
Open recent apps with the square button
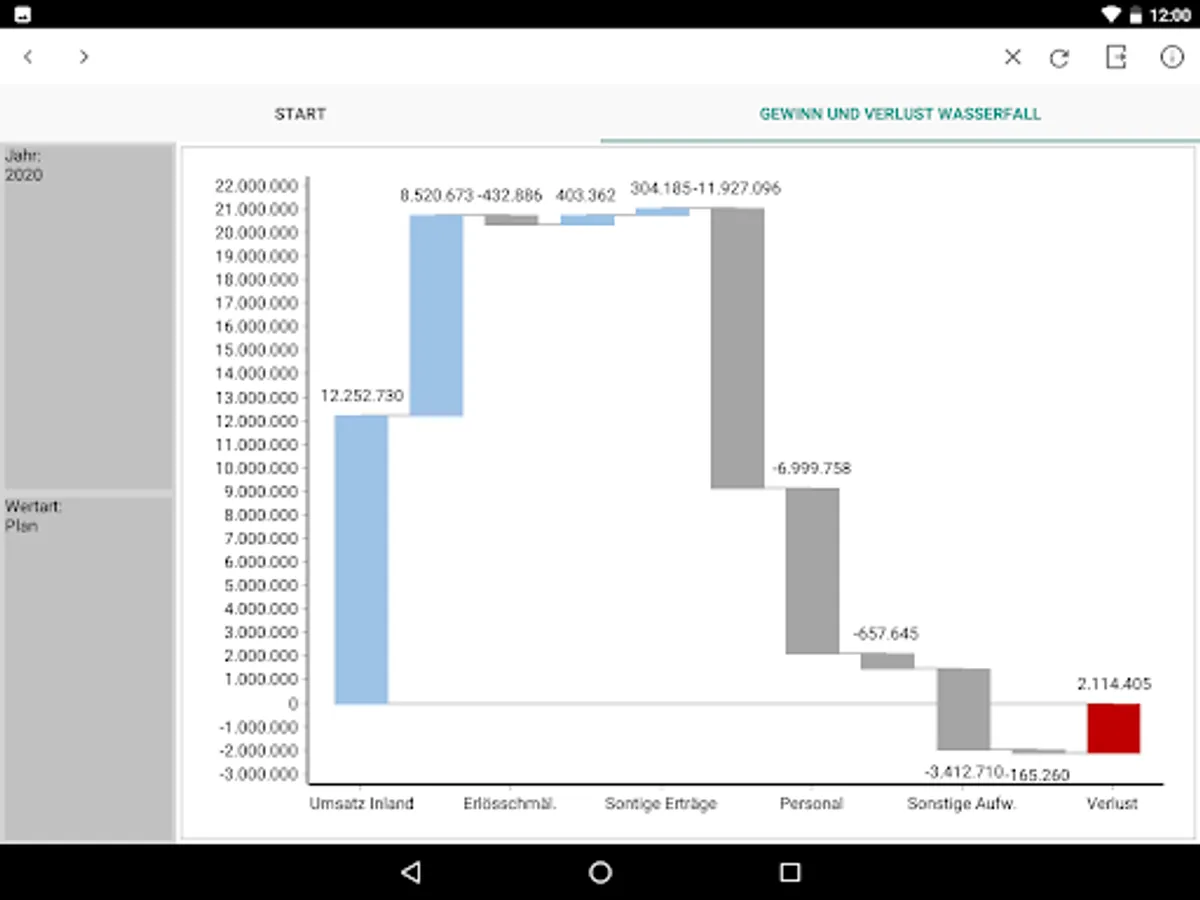click(x=787, y=872)
